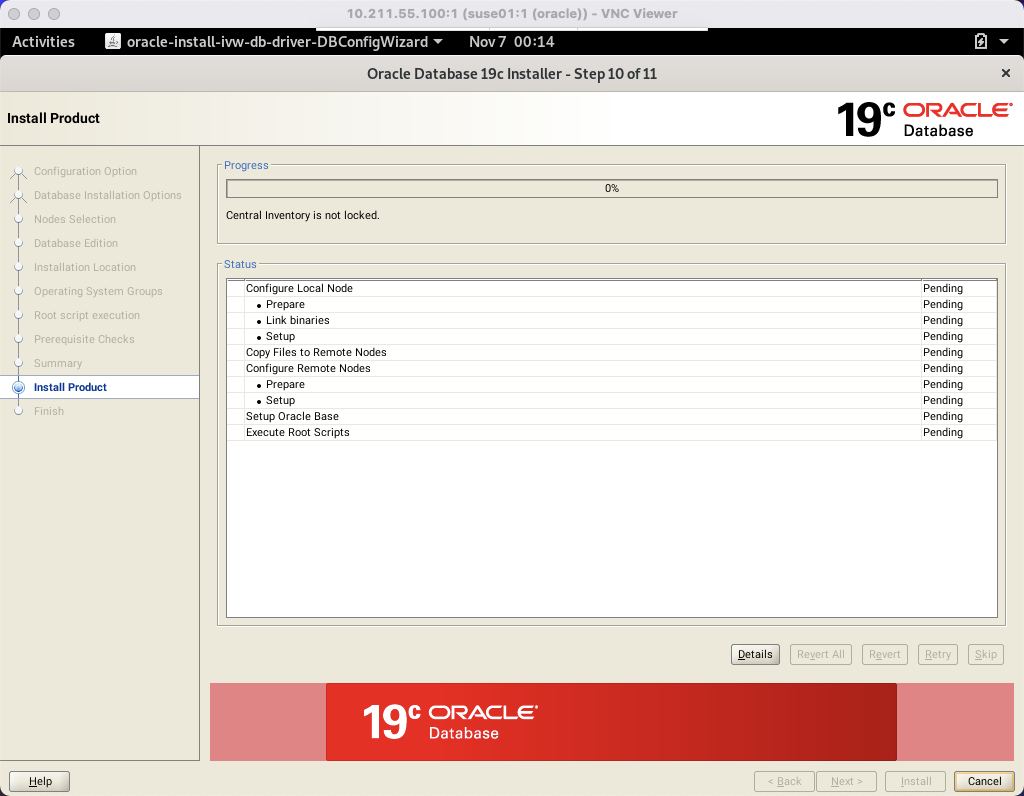
Task: Click the Install Product step bullet icon
Action: coord(19,387)
